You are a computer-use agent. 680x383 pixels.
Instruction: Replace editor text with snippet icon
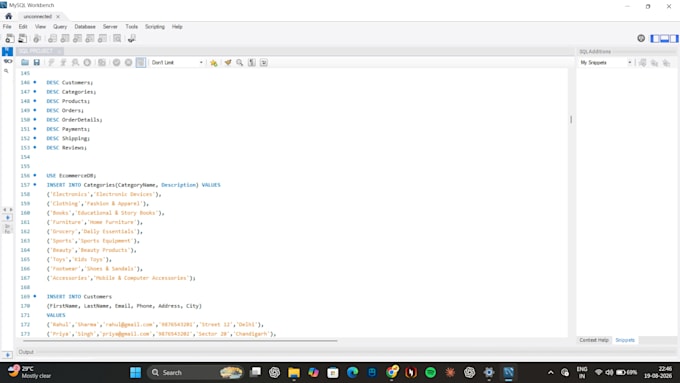coord(654,63)
